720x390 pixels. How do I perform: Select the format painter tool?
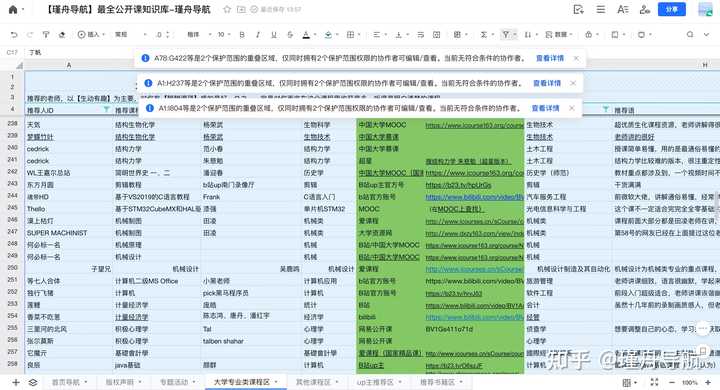[x=46, y=34]
